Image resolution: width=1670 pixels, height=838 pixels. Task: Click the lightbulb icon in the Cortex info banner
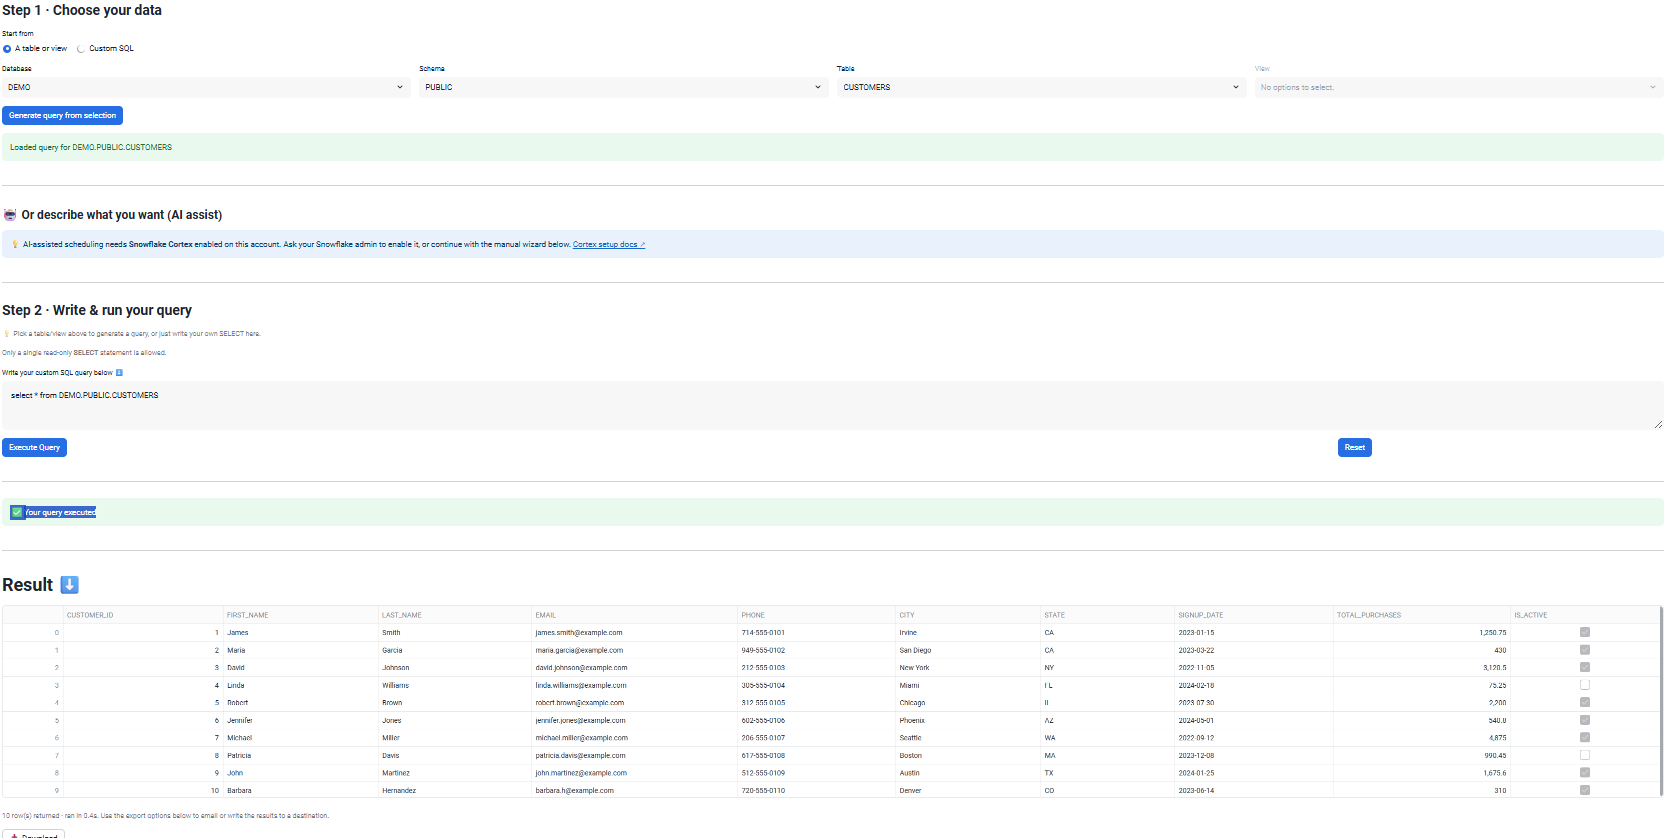(15, 244)
